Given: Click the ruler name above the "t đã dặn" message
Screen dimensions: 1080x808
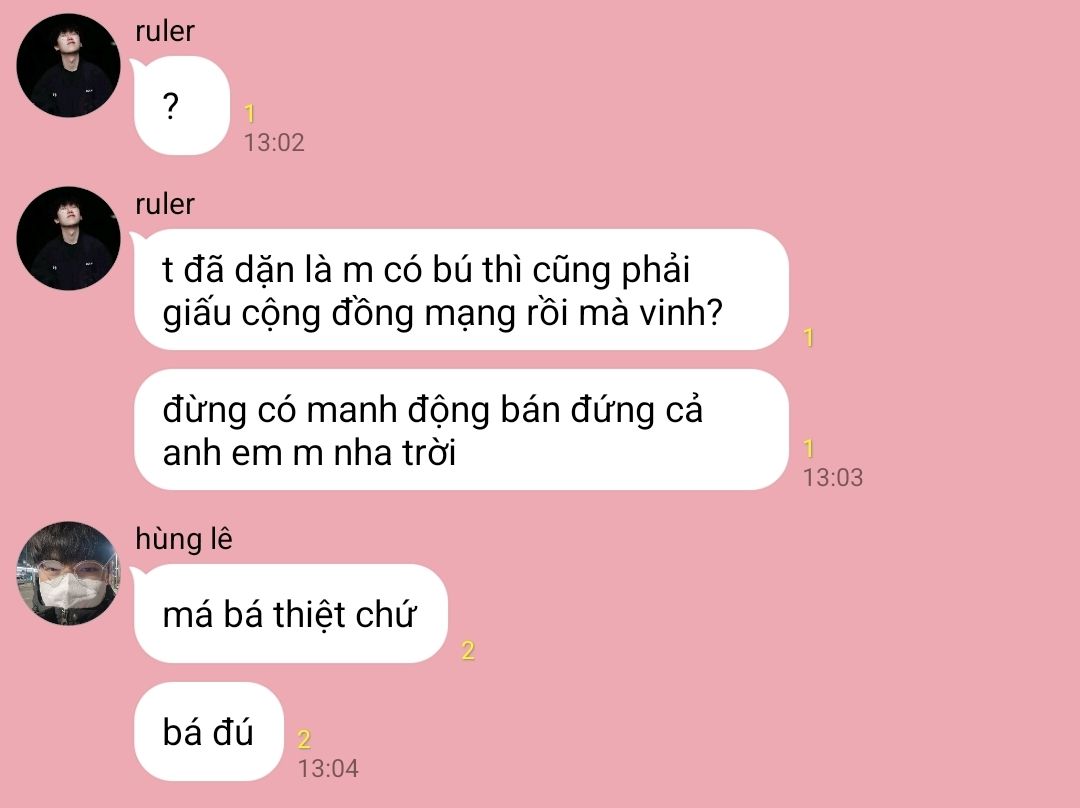Looking at the screenshot, I should pos(165,204).
